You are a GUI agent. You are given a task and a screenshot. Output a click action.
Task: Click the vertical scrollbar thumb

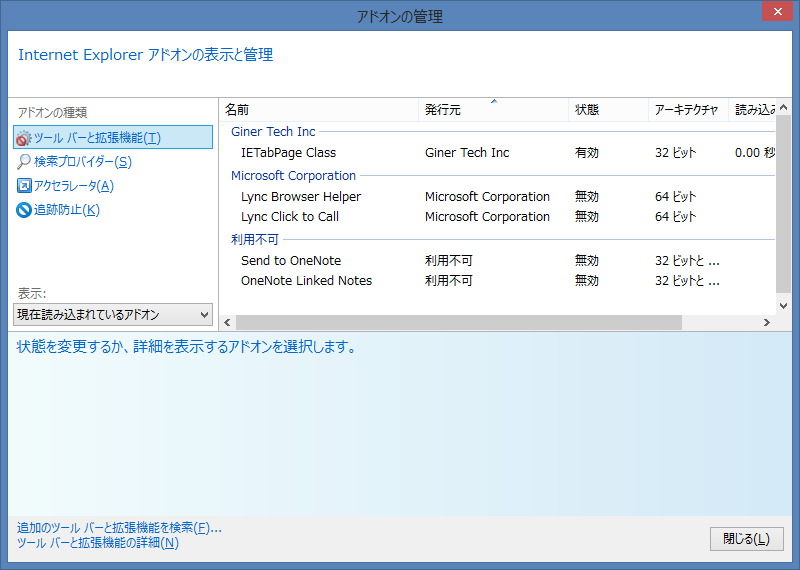(784, 204)
